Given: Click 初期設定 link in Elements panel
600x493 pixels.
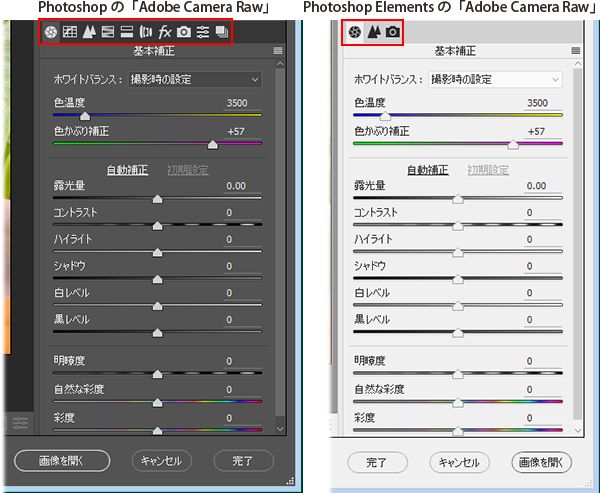Looking at the screenshot, I should point(488,170).
